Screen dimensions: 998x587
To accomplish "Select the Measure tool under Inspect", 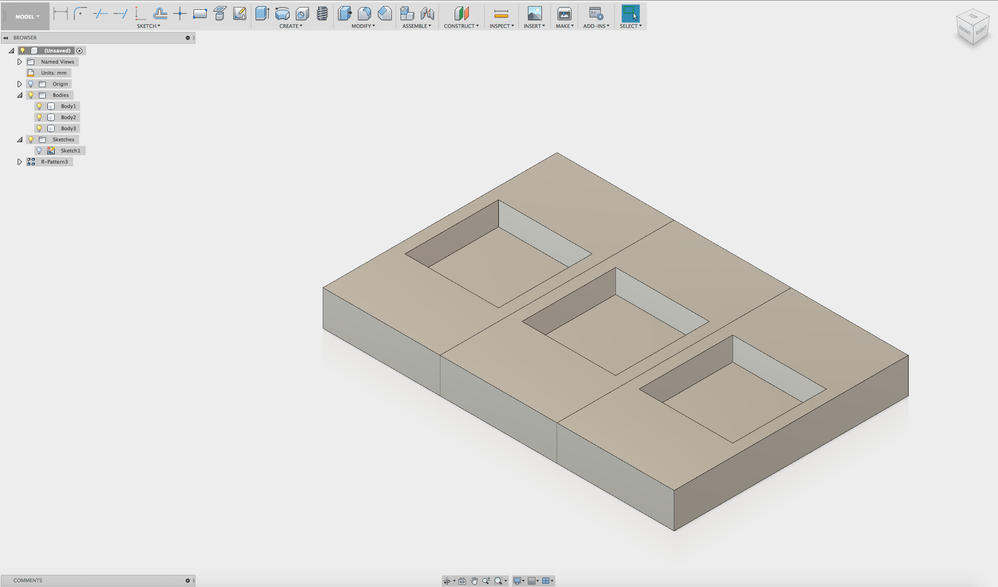I will (501, 13).
